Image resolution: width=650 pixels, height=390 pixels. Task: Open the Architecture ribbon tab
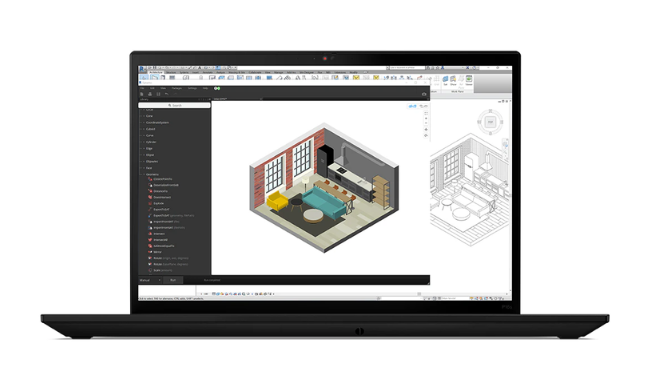[156, 72]
